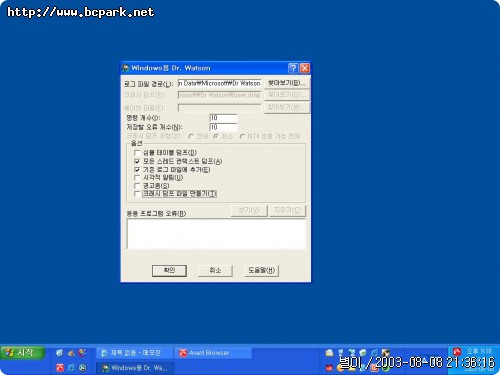The image size is (500, 375).
Task: Click 찾아보기 button for 웨이브 파일 row
Action: tap(287, 107)
